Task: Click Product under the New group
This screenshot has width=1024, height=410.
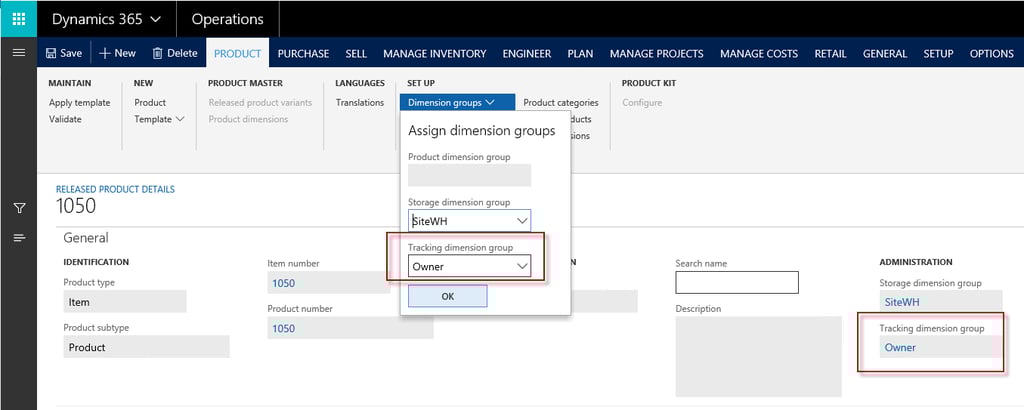Action: pyautogui.click(x=150, y=102)
